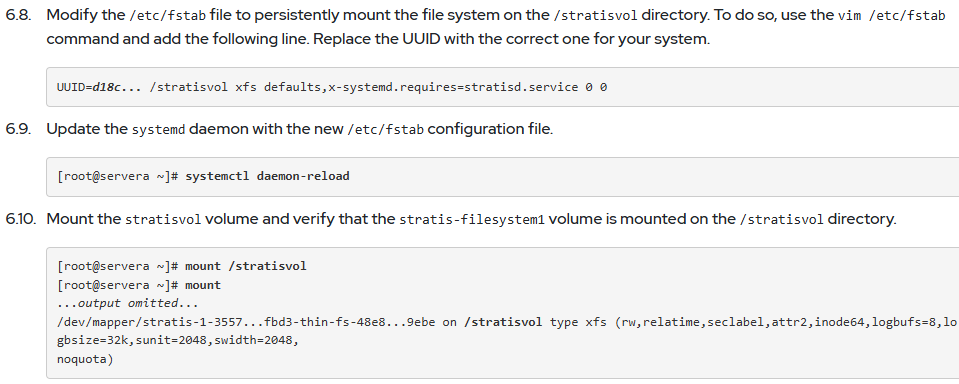Click the stratisvol inline code after 'Mount the'
Screen dimensions: 959x384
[163, 220]
